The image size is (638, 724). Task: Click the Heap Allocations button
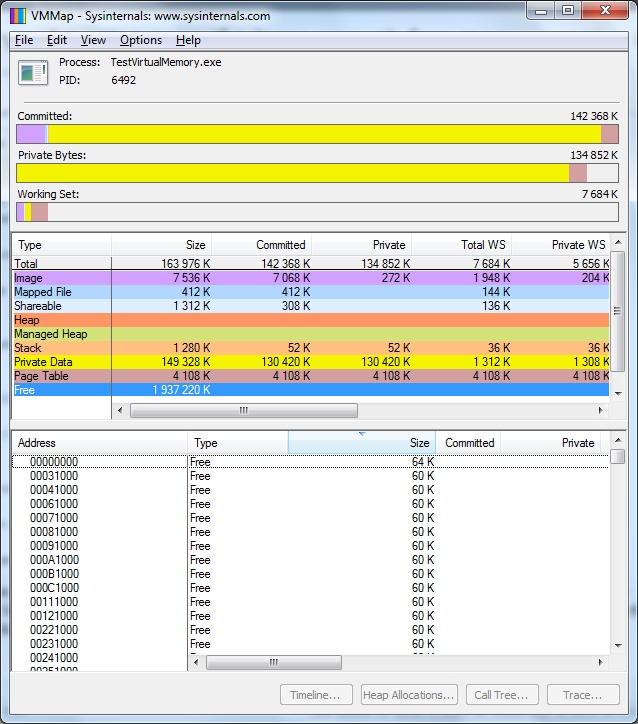[x=408, y=695]
